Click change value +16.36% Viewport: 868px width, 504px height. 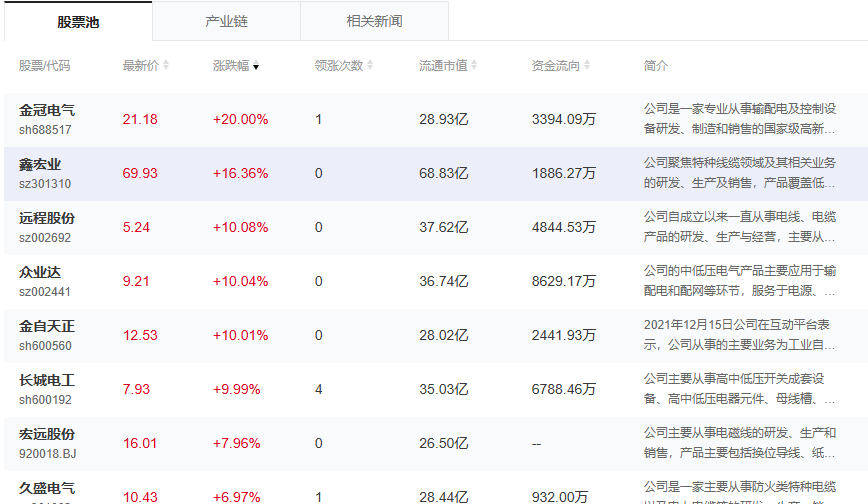pos(240,173)
